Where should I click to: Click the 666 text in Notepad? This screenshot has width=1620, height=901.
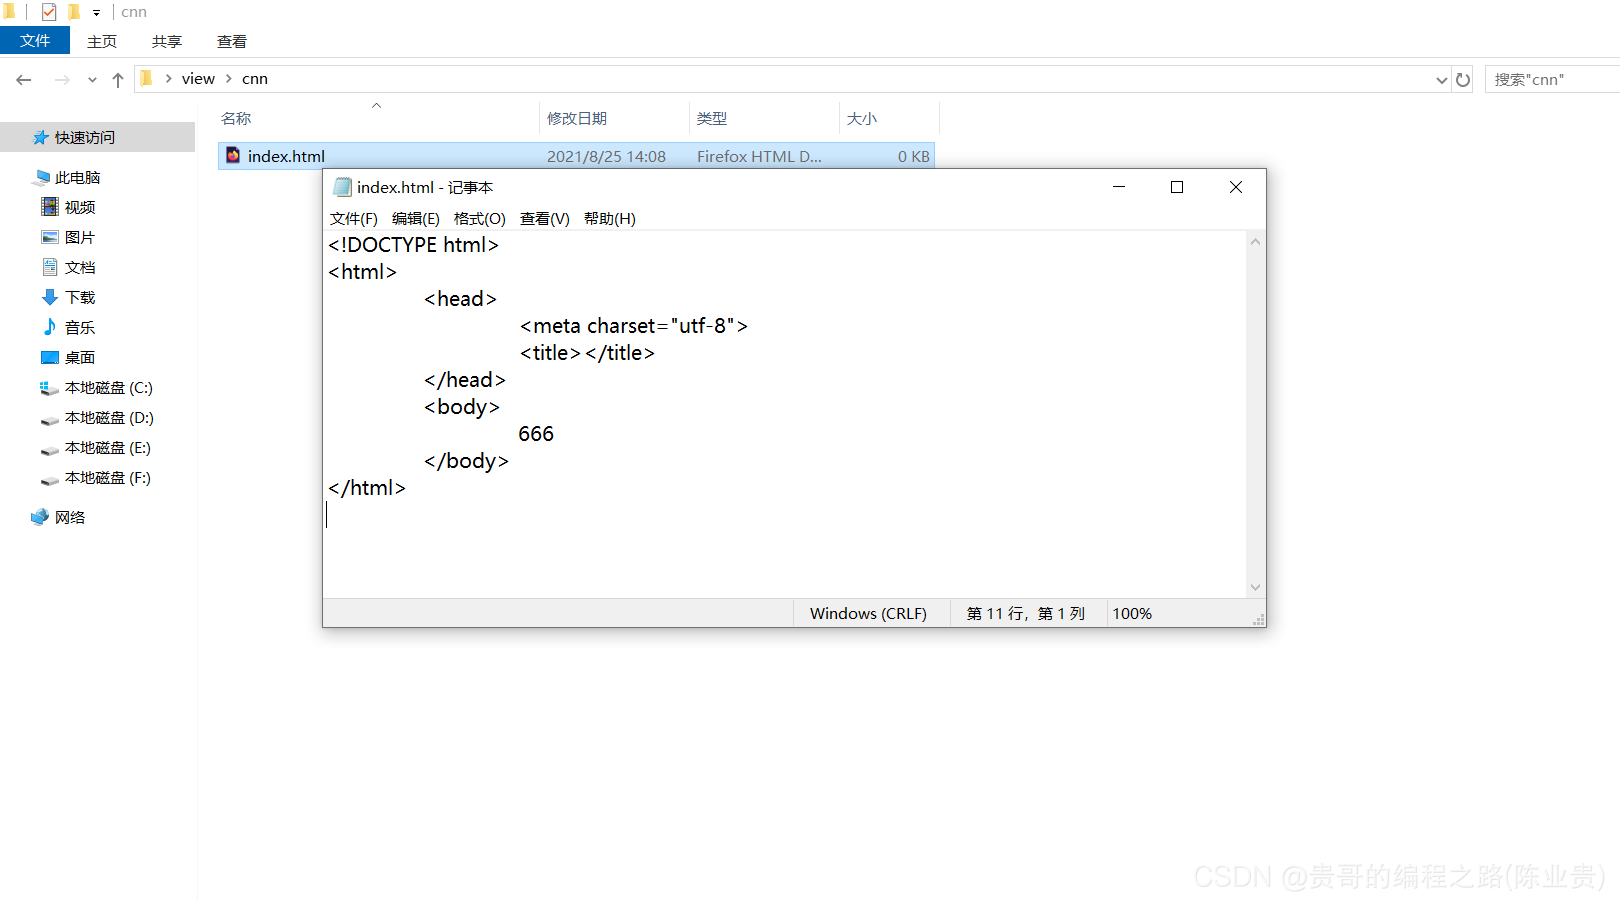coord(536,434)
